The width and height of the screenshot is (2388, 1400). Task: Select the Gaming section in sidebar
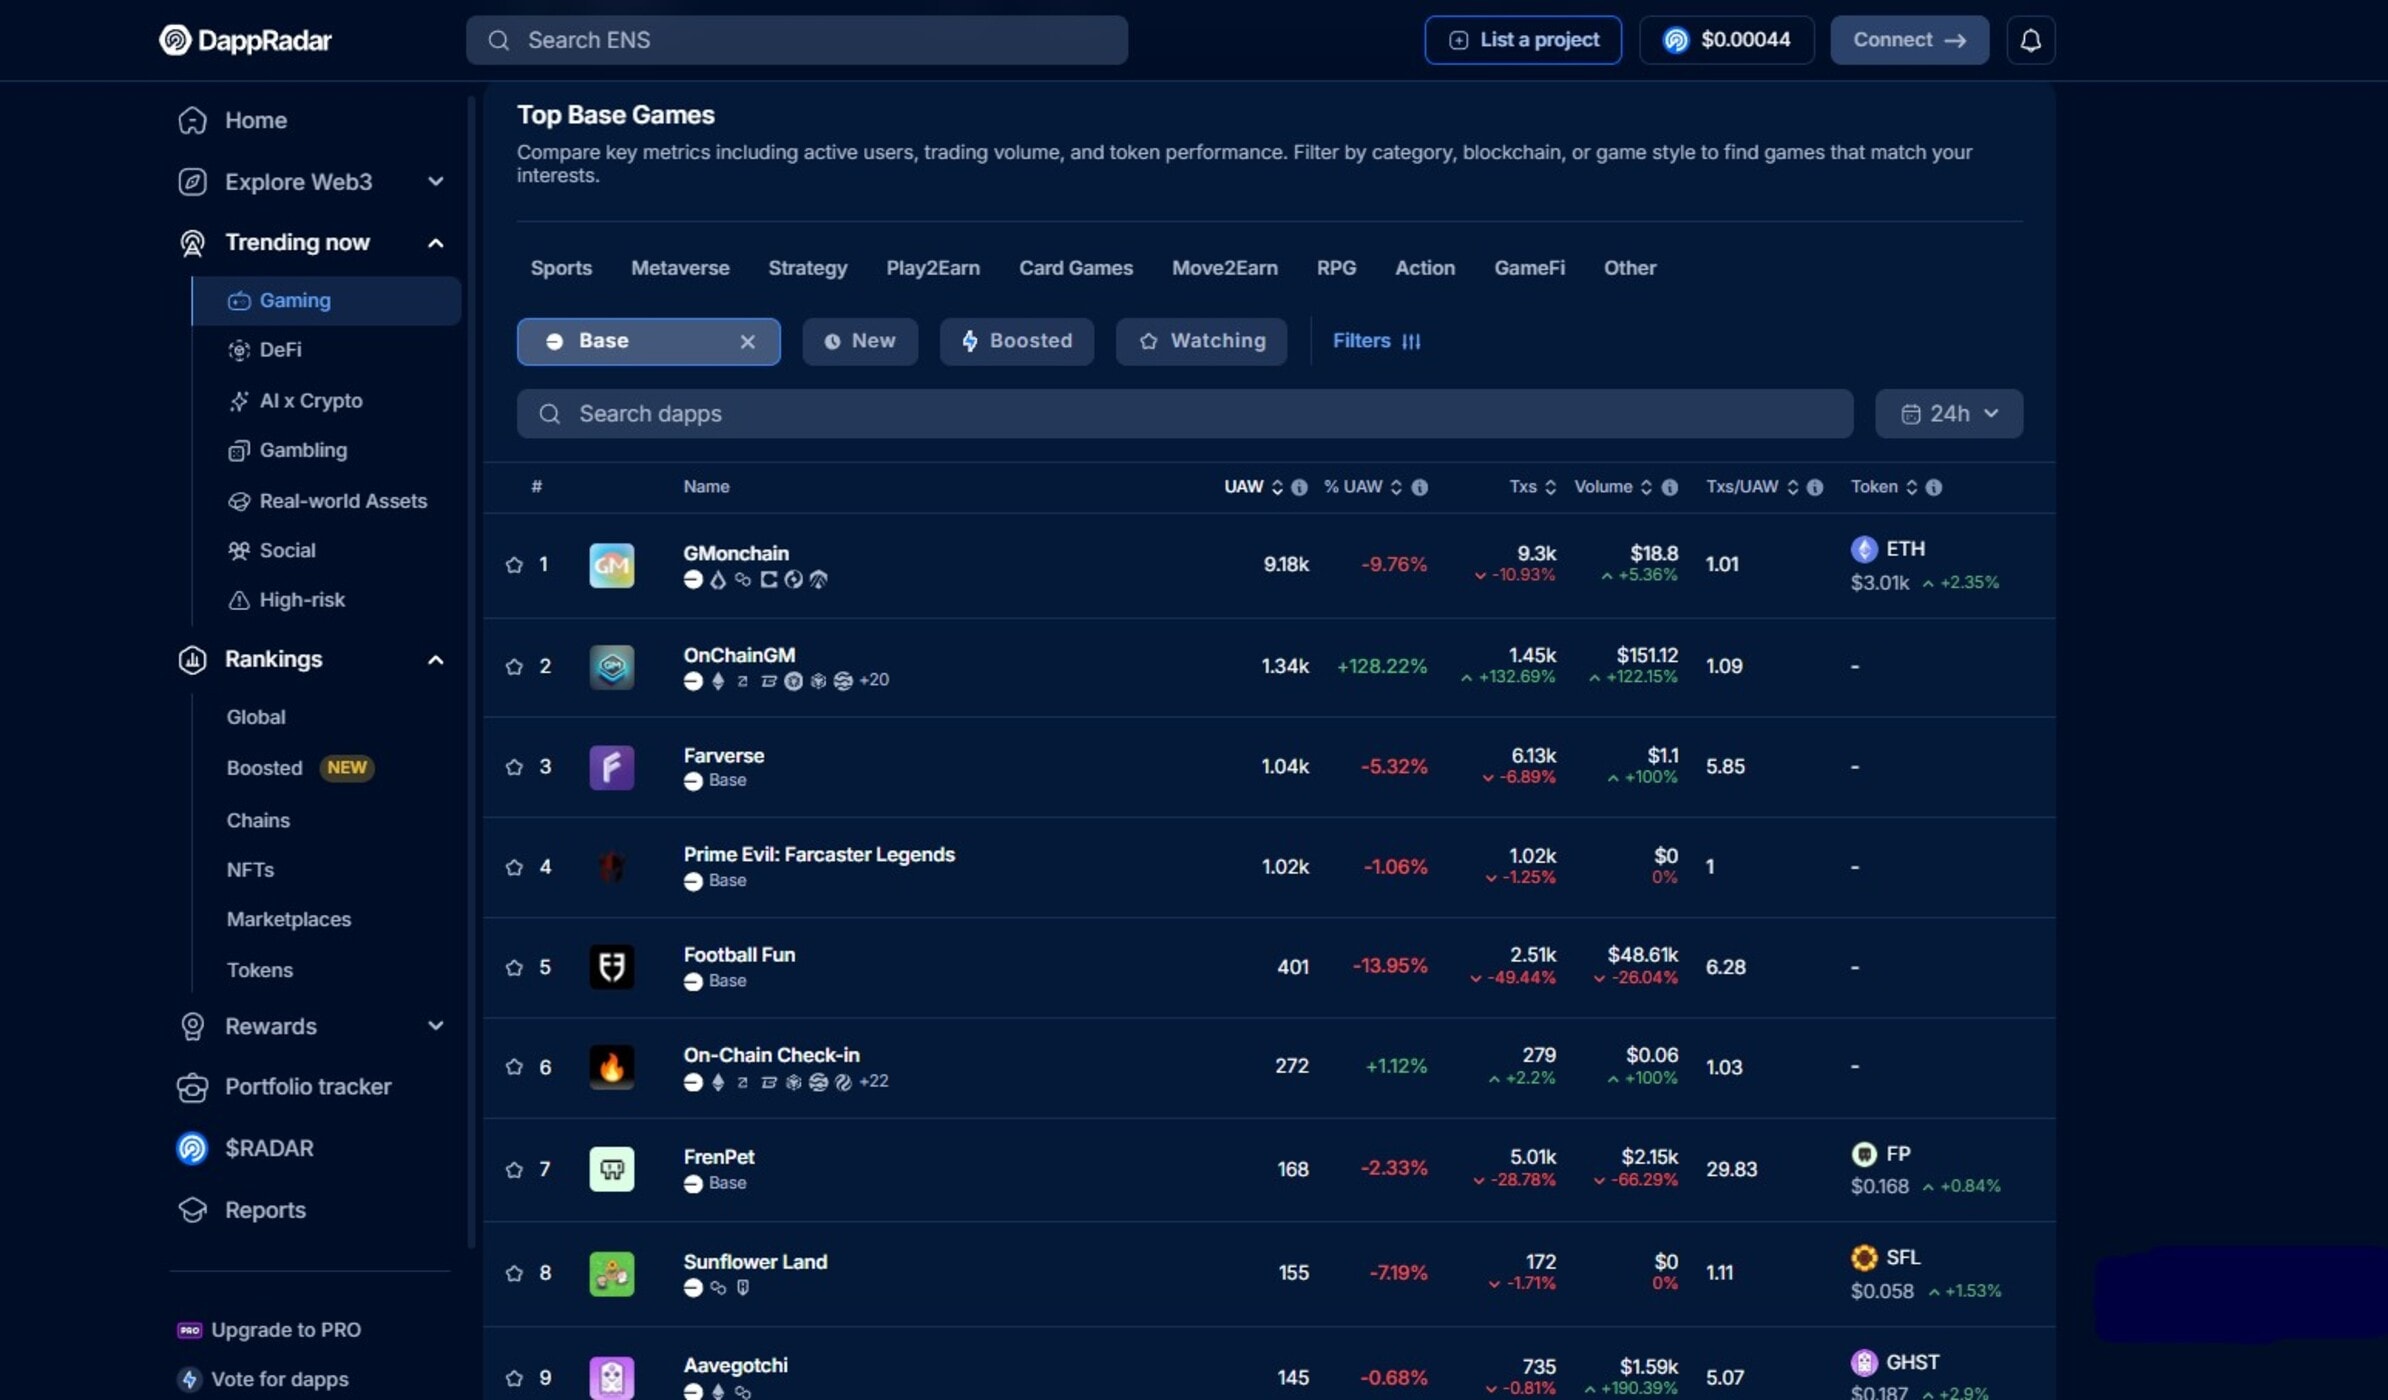click(x=294, y=299)
